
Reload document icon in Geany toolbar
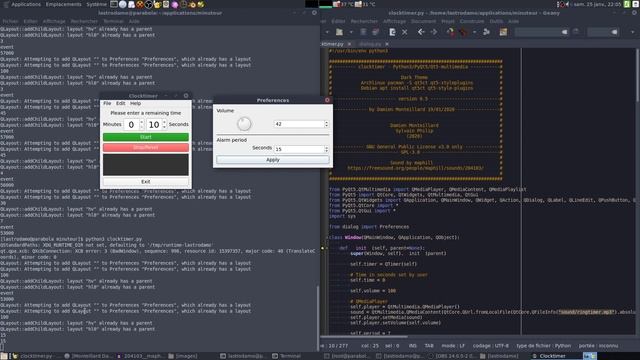pyautogui.click(x=392, y=32)
